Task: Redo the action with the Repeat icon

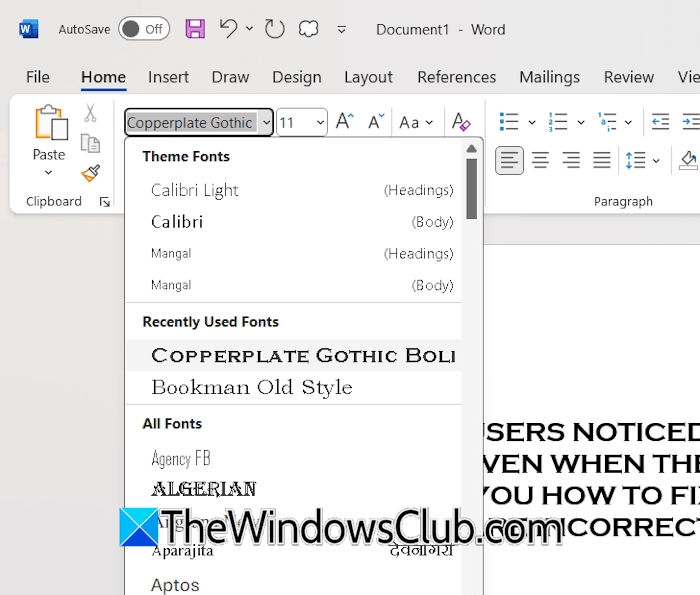Action: coord(274,29)
